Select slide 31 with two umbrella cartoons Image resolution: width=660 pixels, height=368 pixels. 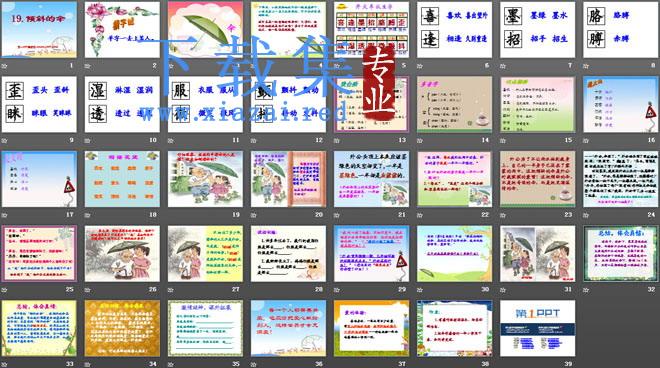538,253
